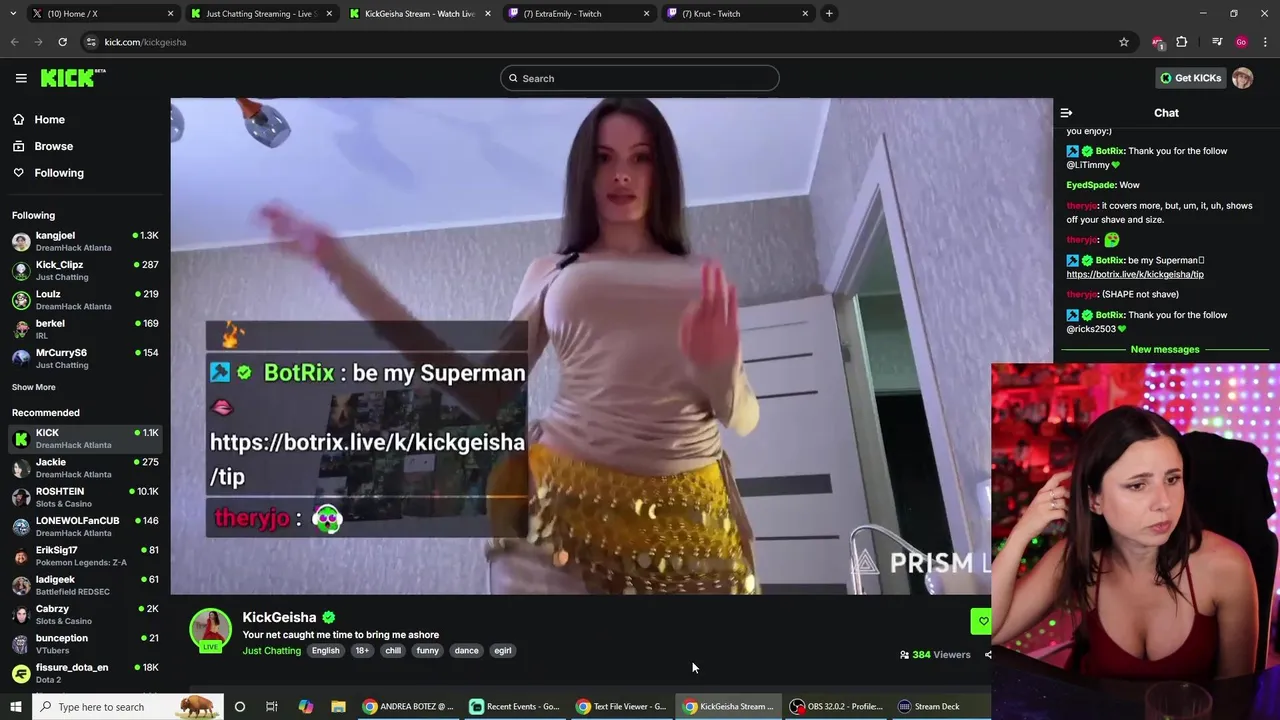Jump to New messages in chat
The width and height of the screenshot is (1280, 720).
tap(1165, 349)
